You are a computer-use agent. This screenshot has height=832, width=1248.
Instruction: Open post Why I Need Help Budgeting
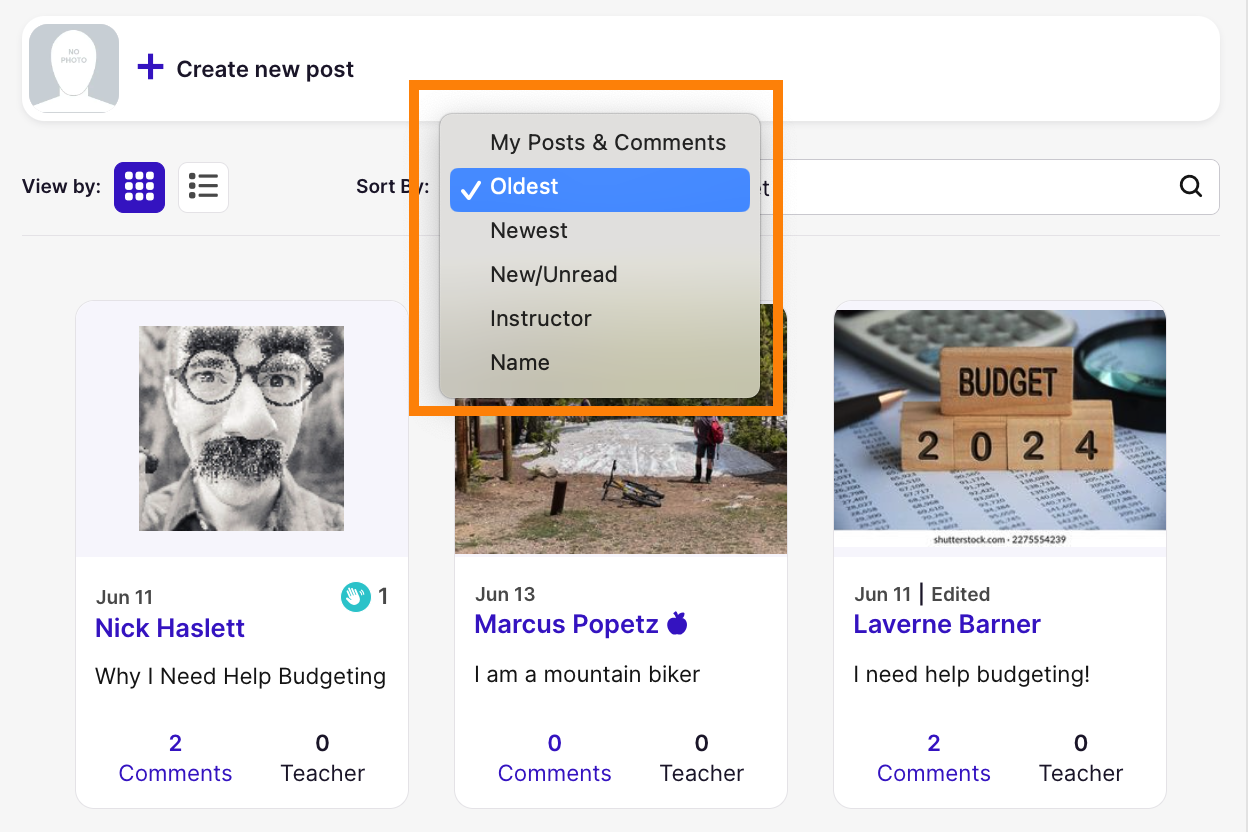tap(240, 677)
